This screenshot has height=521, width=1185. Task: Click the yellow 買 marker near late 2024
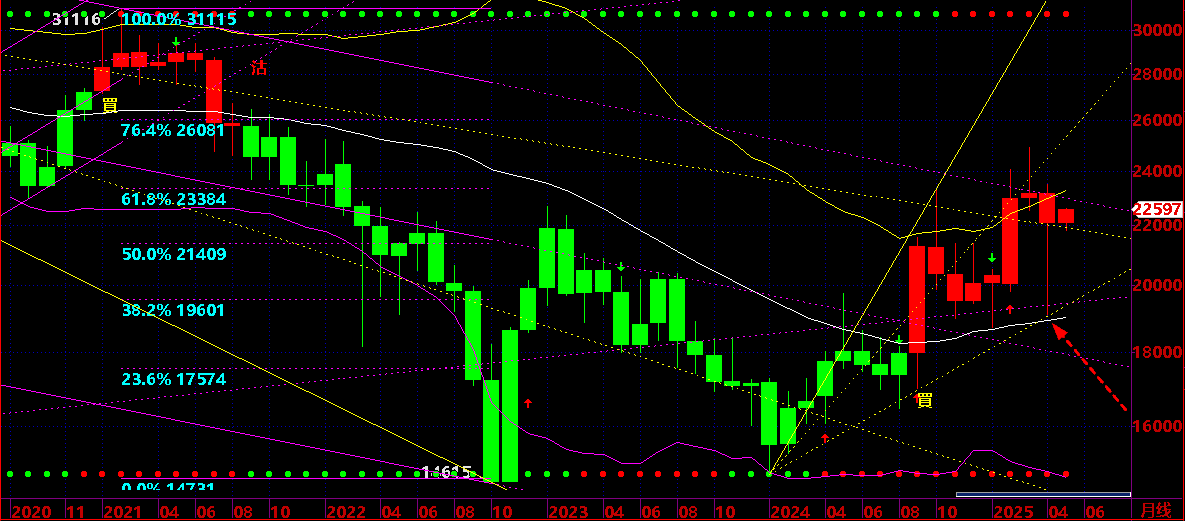click(924, 400)
